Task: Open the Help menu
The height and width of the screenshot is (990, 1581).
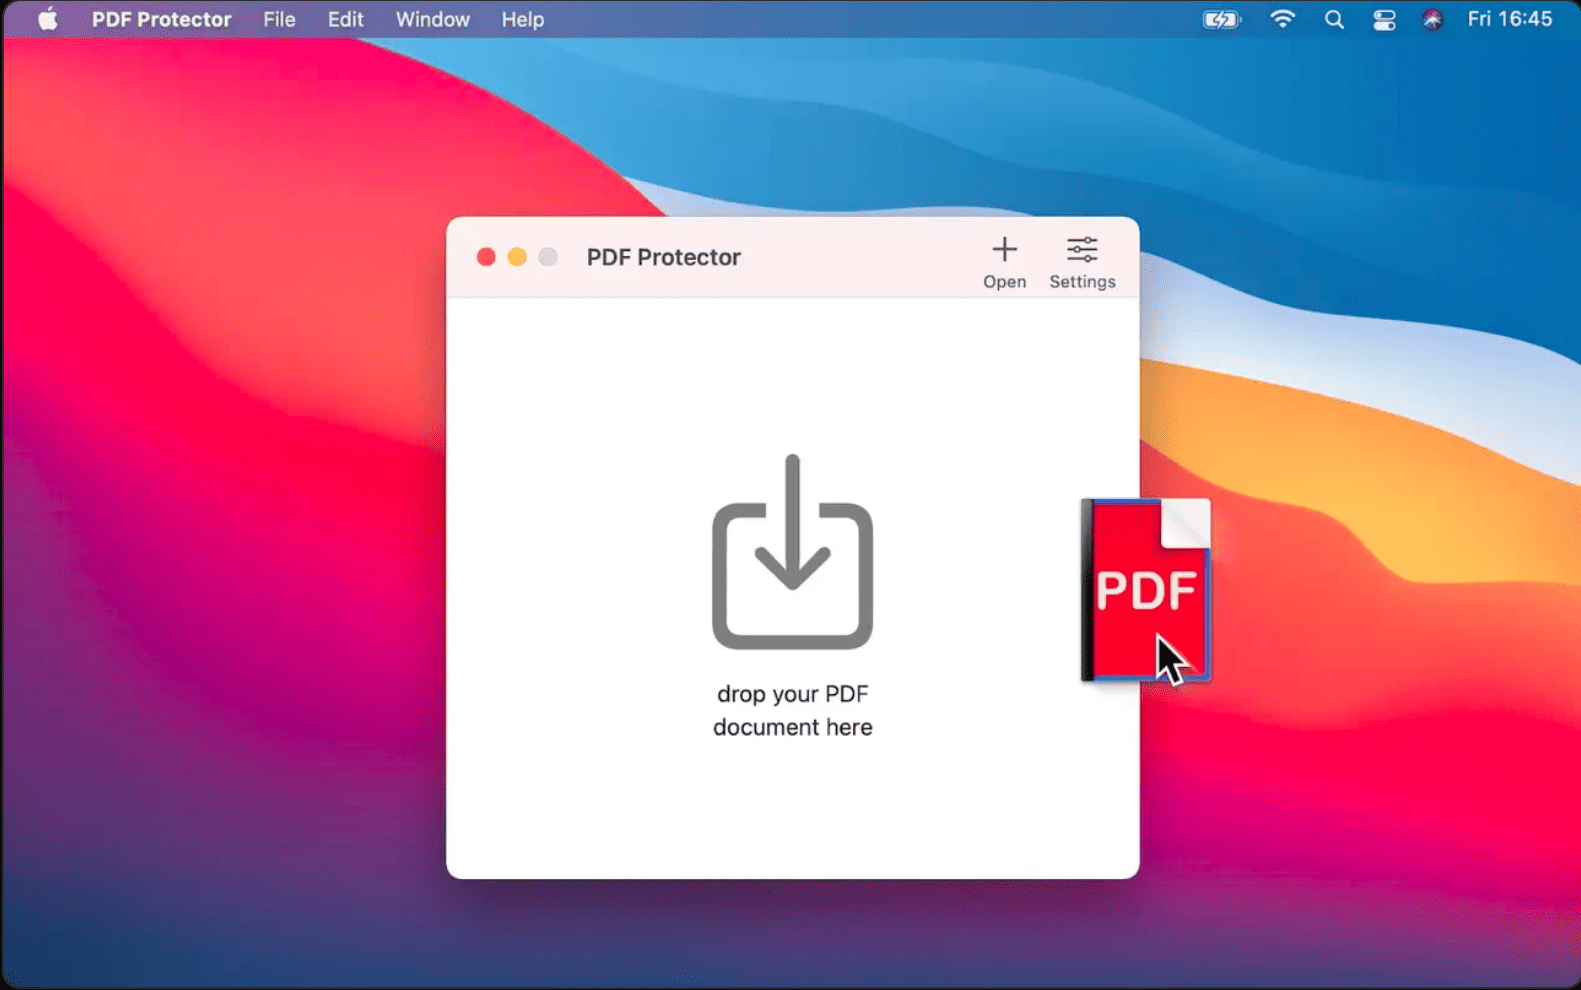Action: (x=523, y=19)
